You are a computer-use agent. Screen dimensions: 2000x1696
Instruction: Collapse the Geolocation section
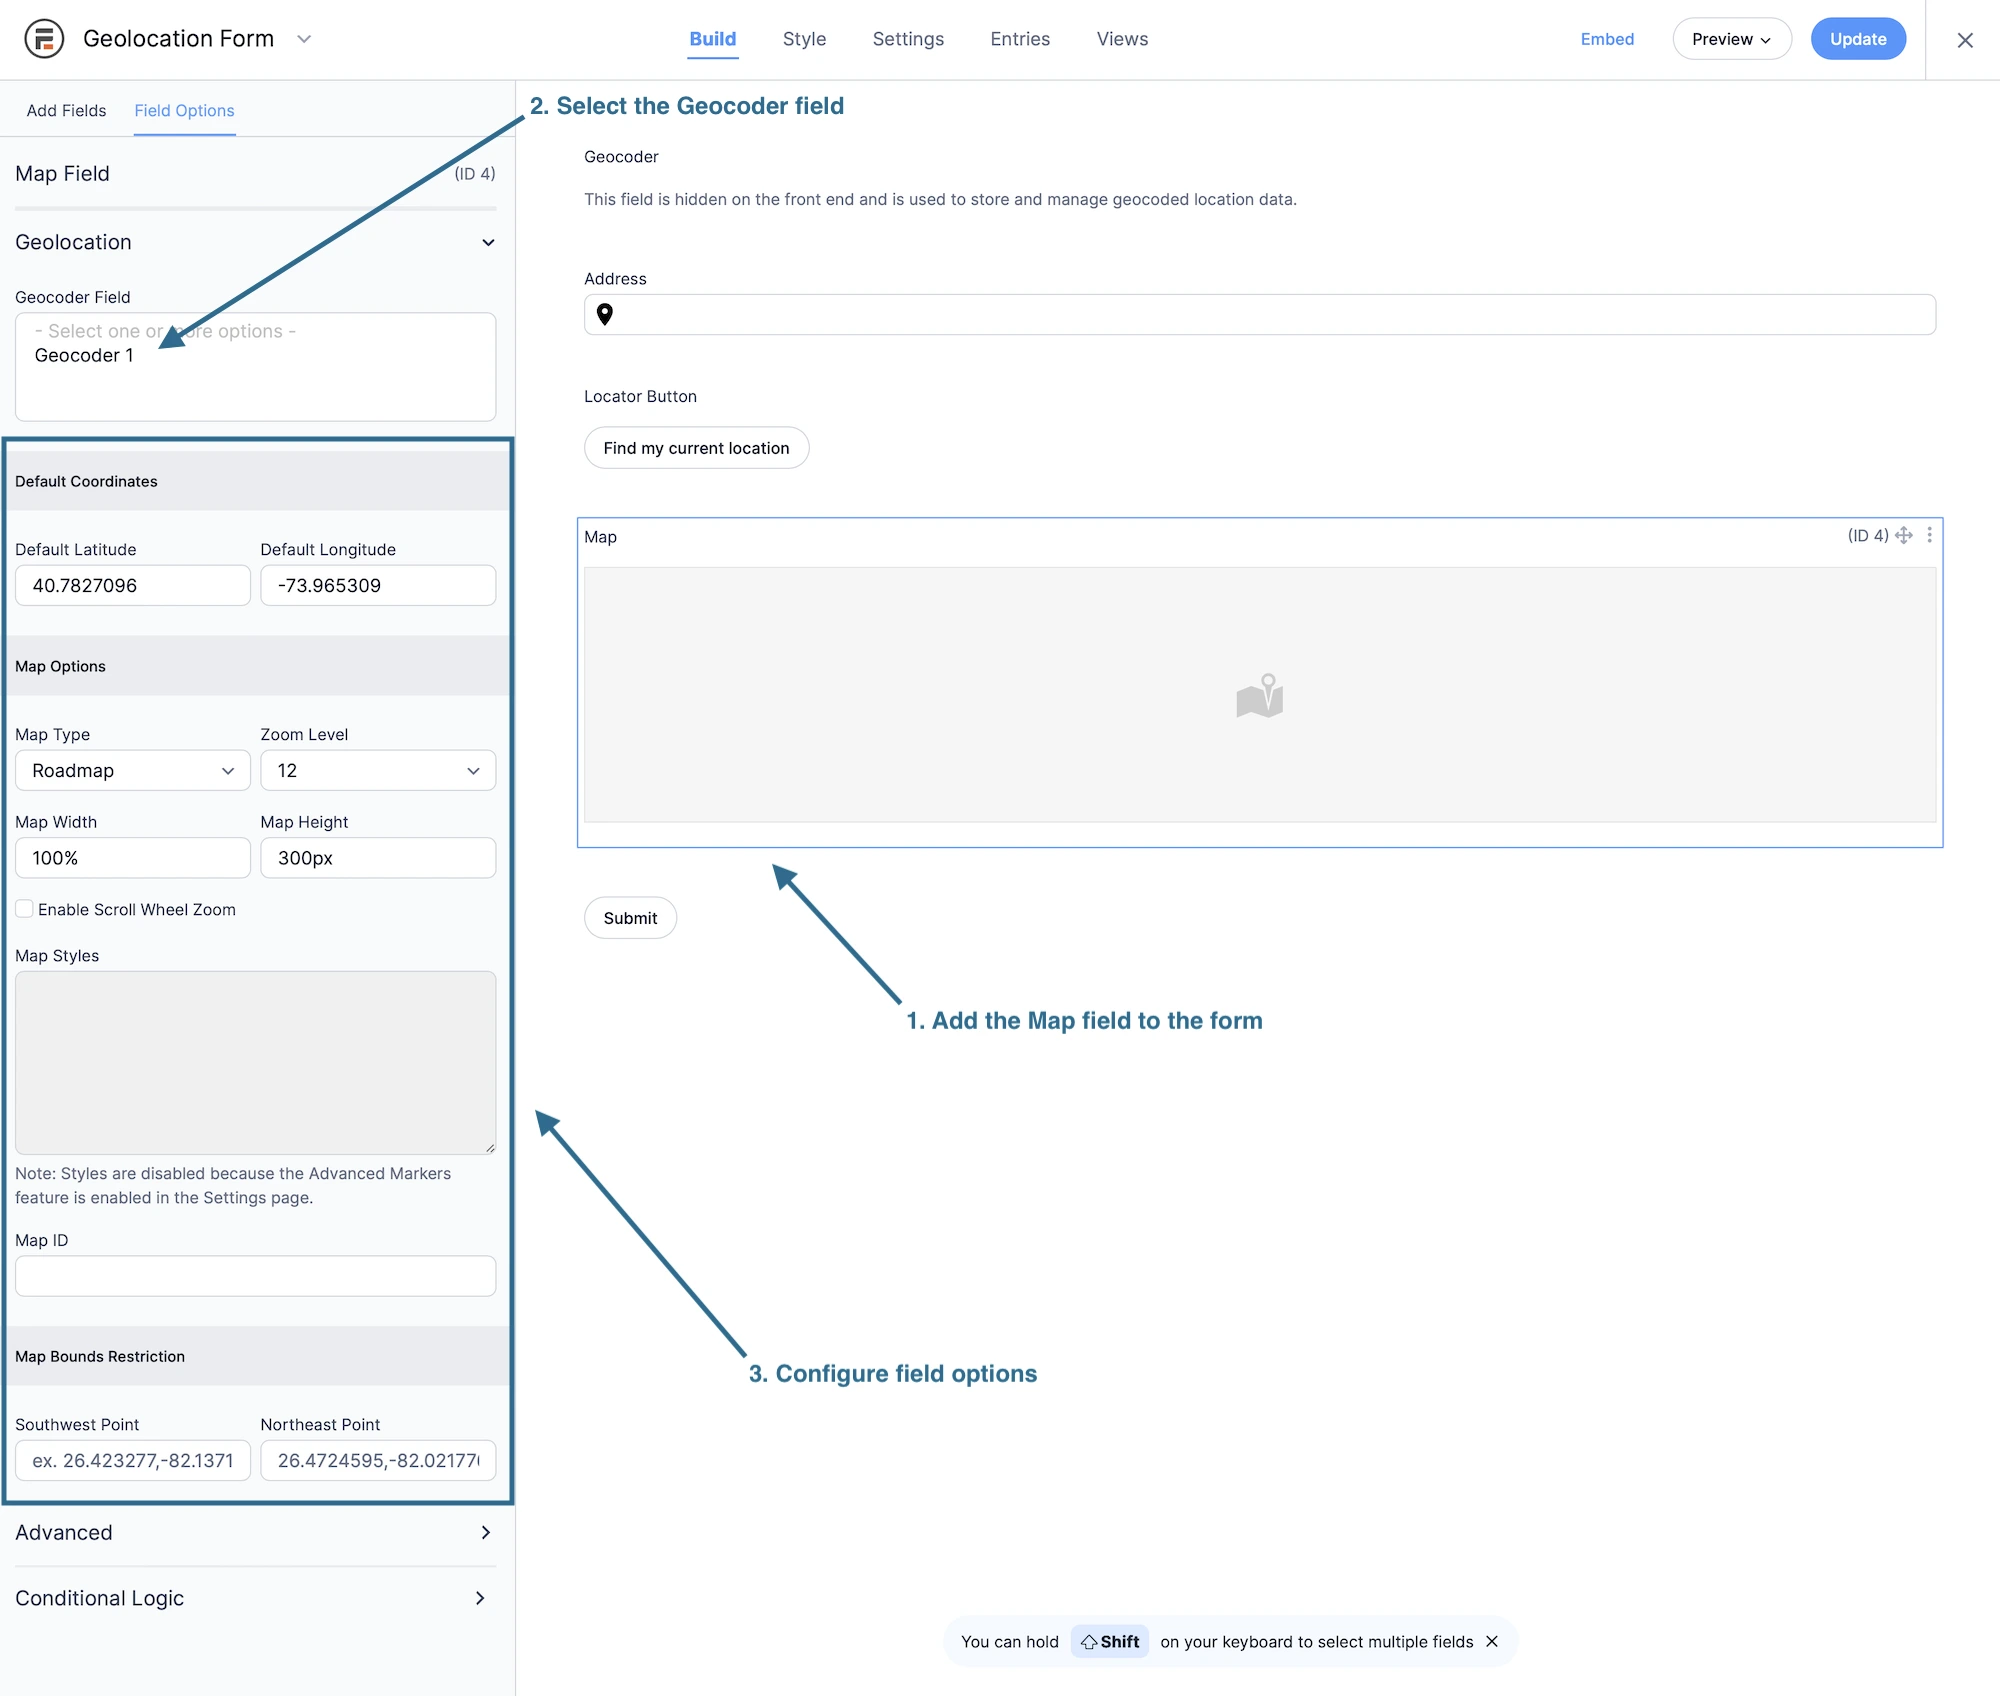[487, 242]
